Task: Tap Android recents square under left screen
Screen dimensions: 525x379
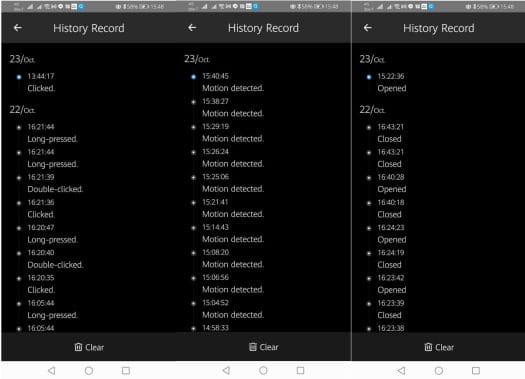Action: pyautogui.click(x=126, y=371)
